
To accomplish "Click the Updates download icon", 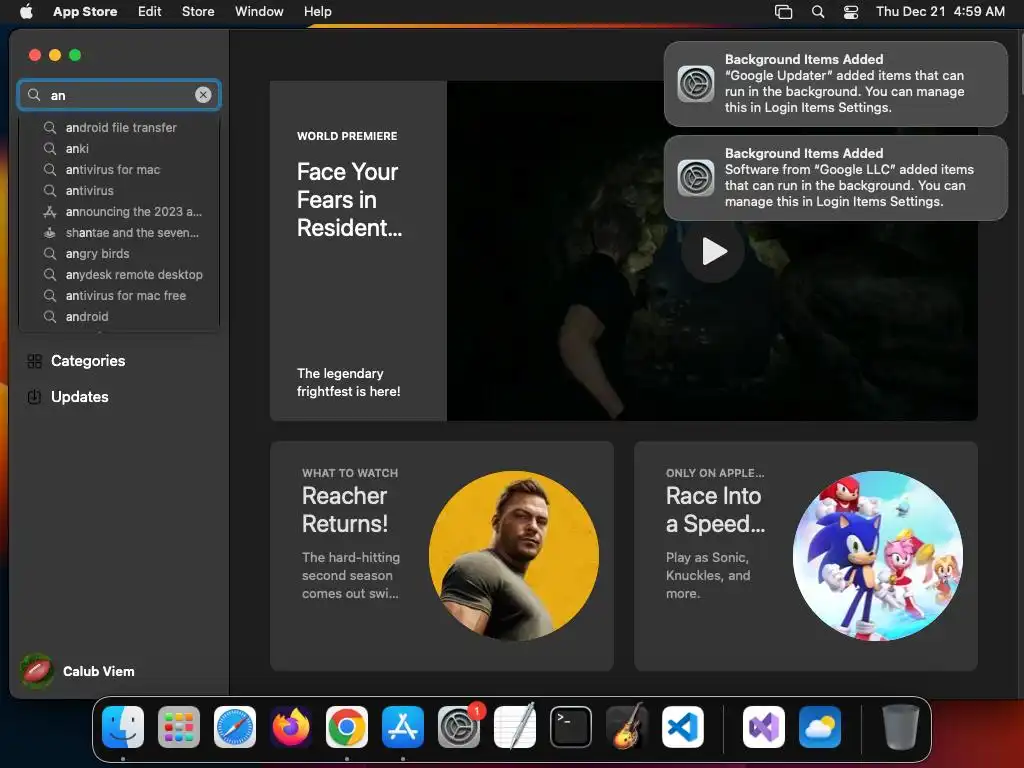I will [35, 396].
